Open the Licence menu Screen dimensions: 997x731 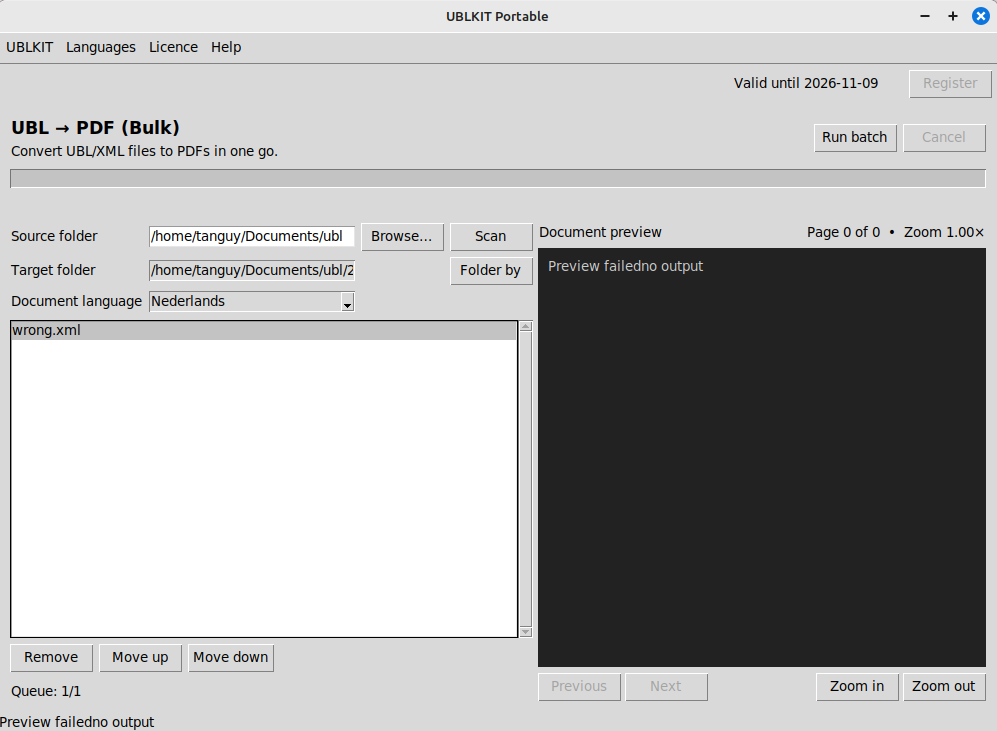click(x=173, y=47)
